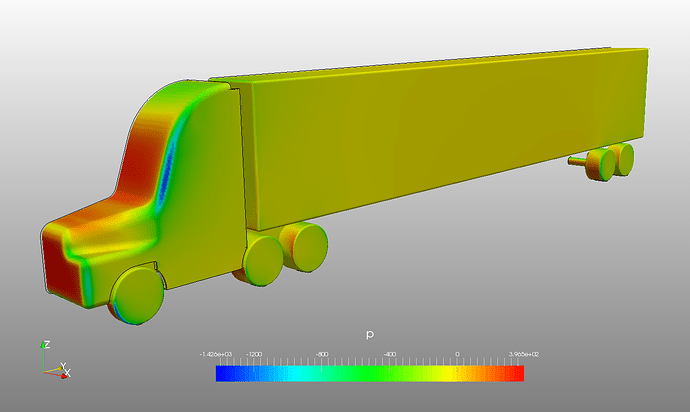Click the '-800' legend tick label
The height and width of the screenshot is (412, 690).
pyautogui.click(x=322, y=354)
